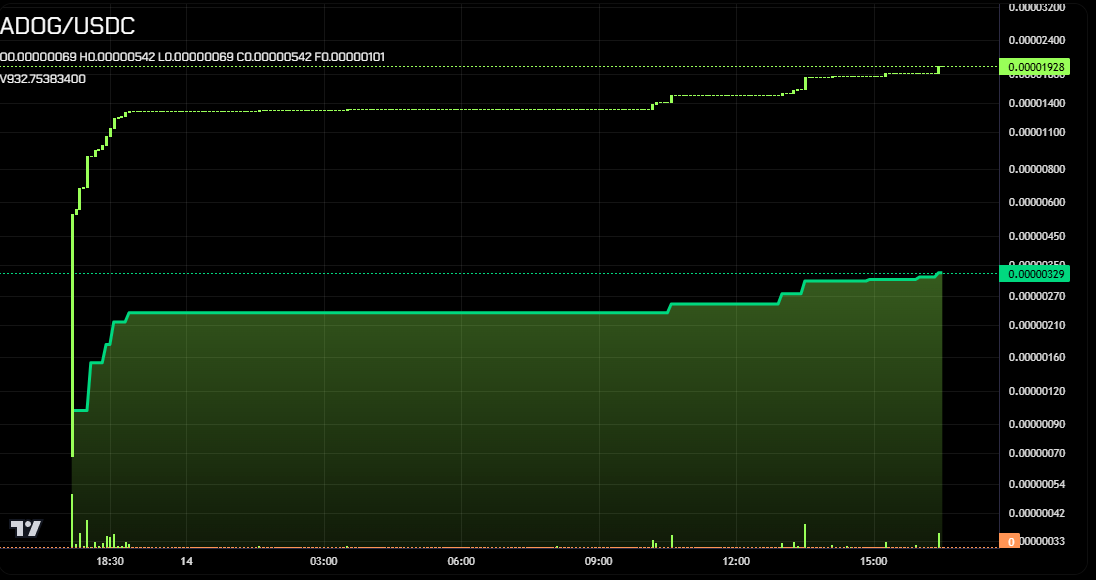
Task: Click the 12:00 time axis label
Action: pyautogui.click(x=737, y=561)
